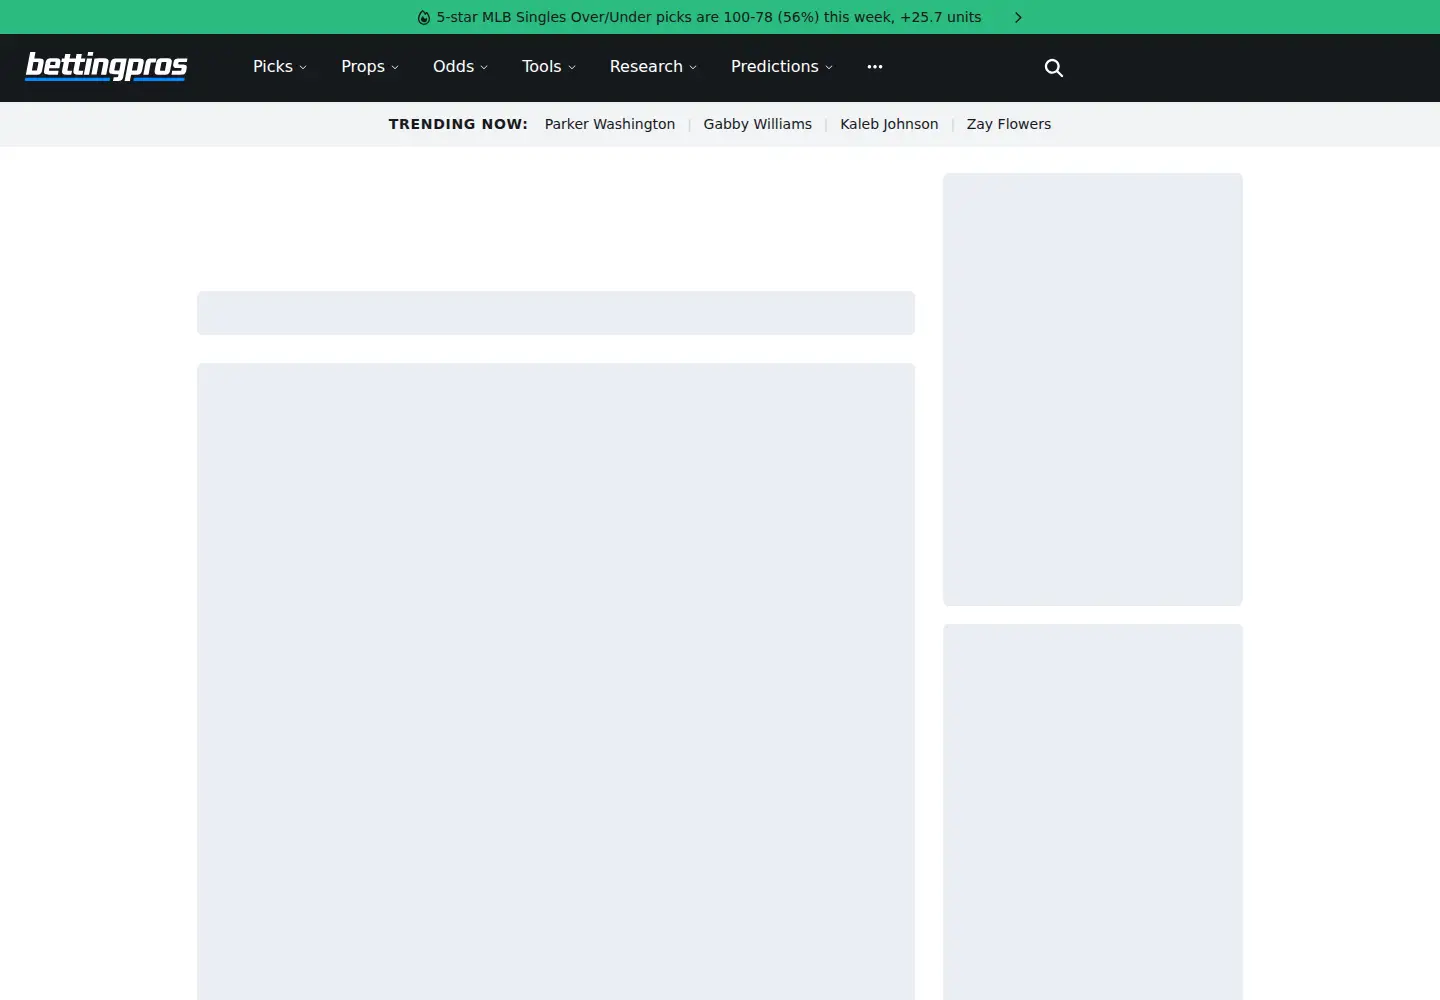Screen dimensions: 1440x1000
Task: Expand the Props dropdown menu
Action: coord(370,67)
